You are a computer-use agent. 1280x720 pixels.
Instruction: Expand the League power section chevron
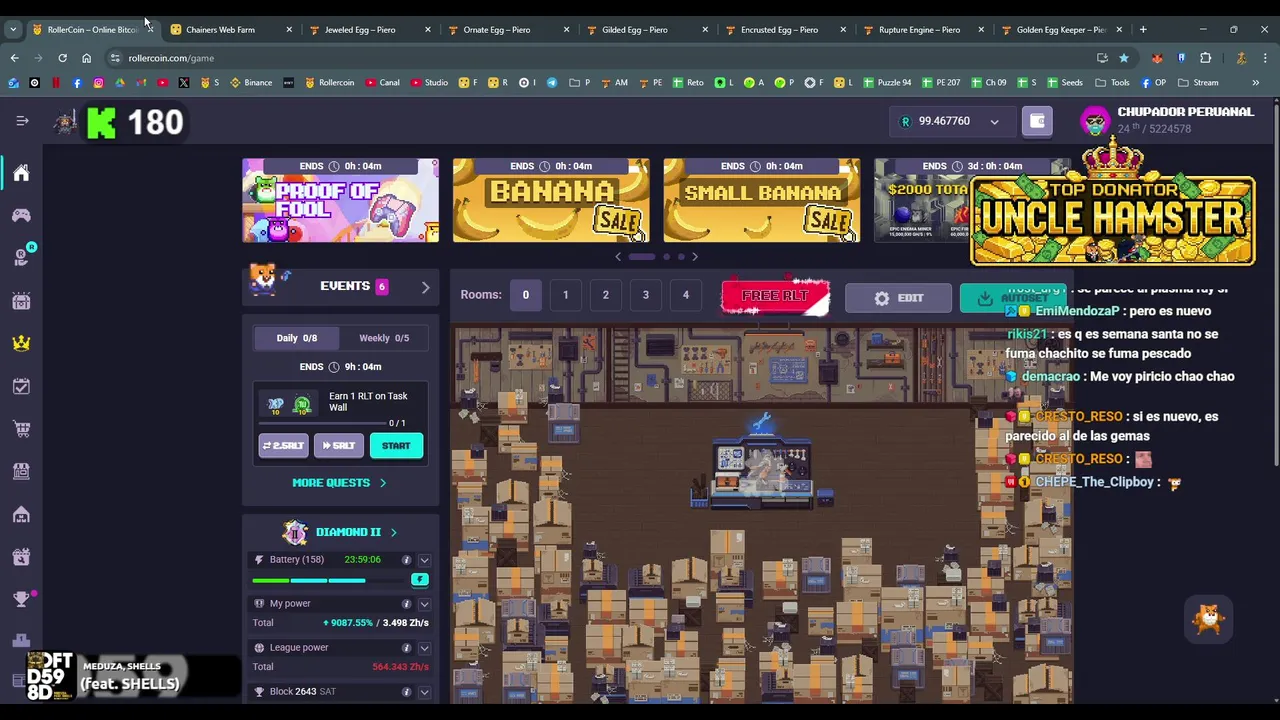pos(424,648)
